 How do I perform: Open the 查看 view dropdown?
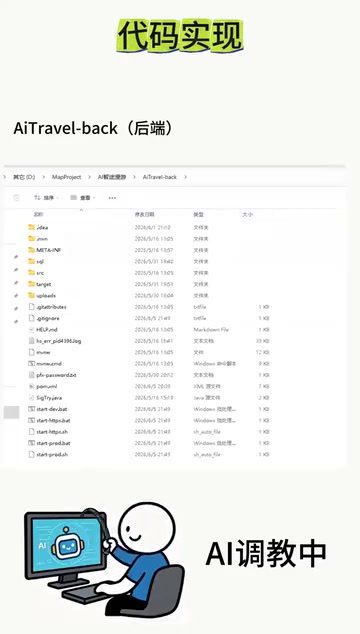[83, 198]
